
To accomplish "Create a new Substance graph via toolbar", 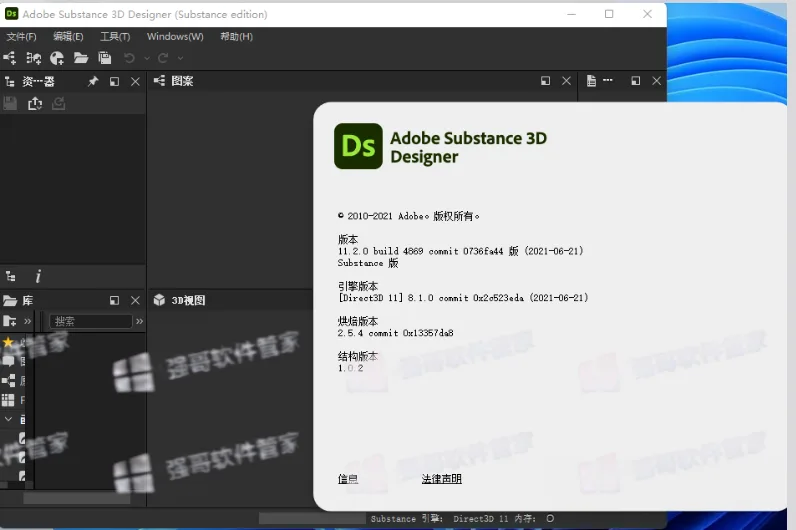I will tap(10, 58).
